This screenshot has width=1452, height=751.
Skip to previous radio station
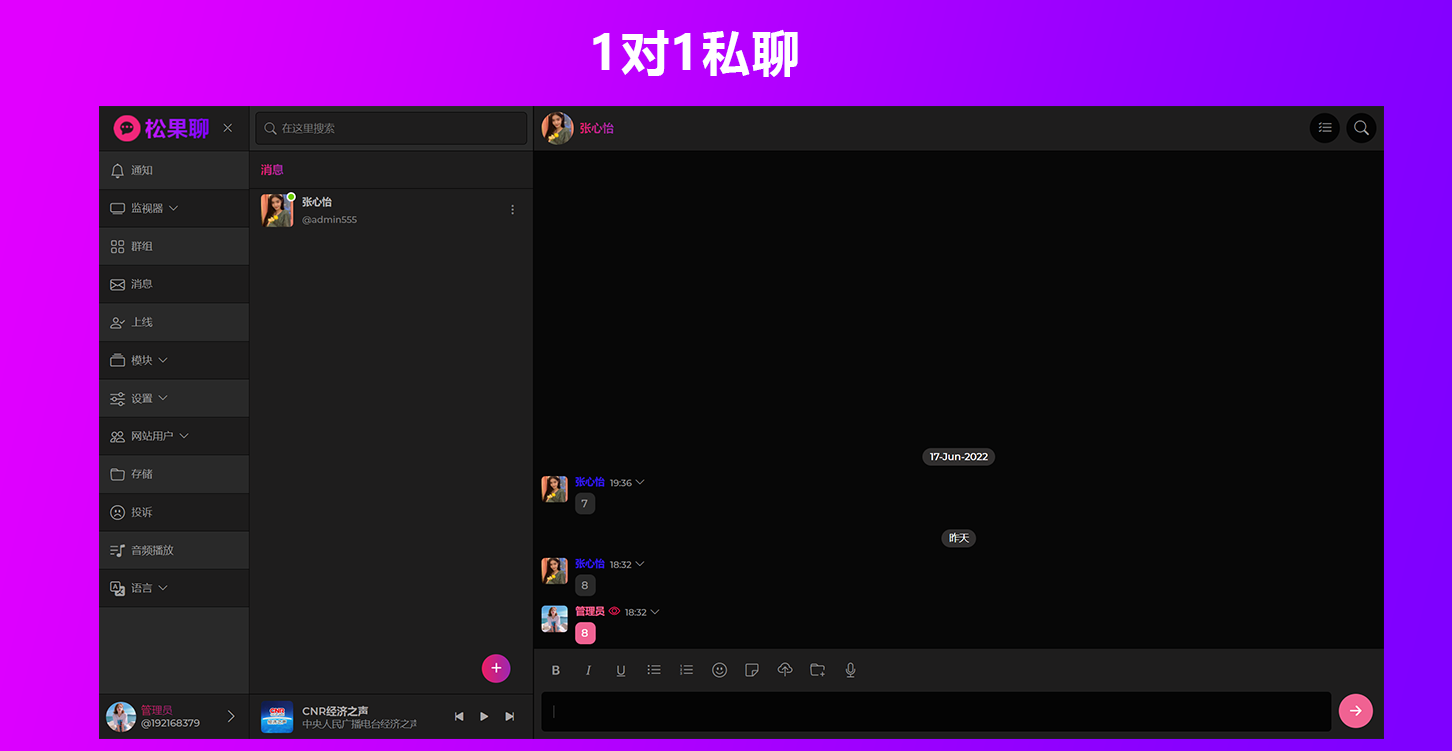(x=459, y=716)
